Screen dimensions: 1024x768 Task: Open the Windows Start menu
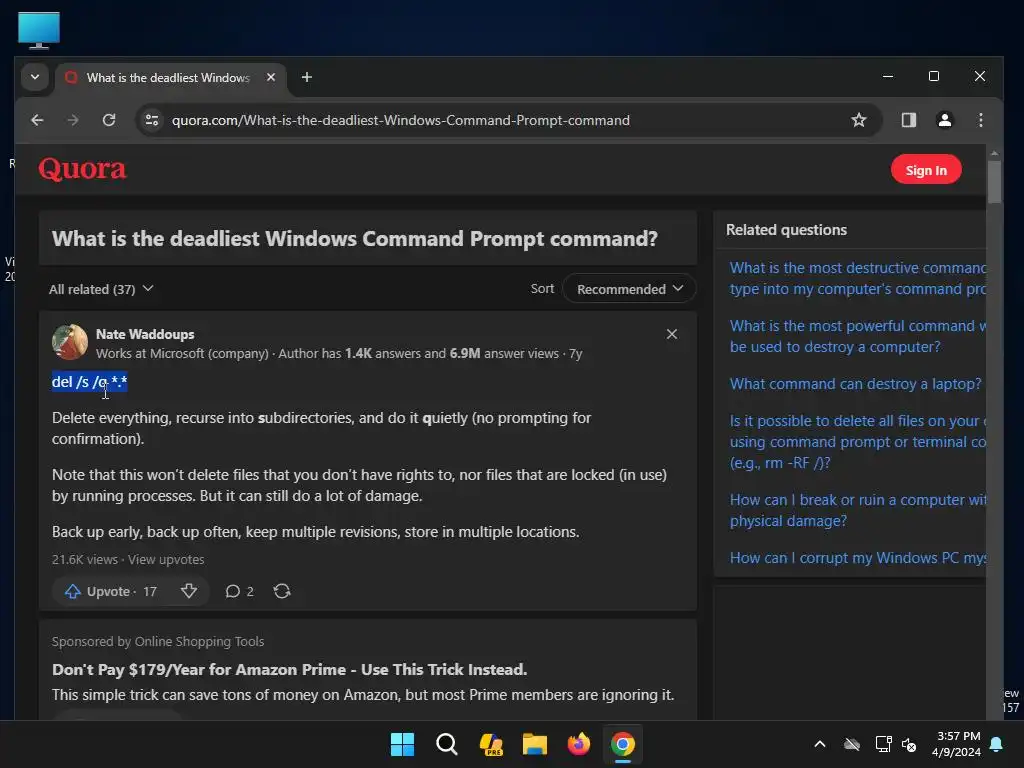pos(402,744)
